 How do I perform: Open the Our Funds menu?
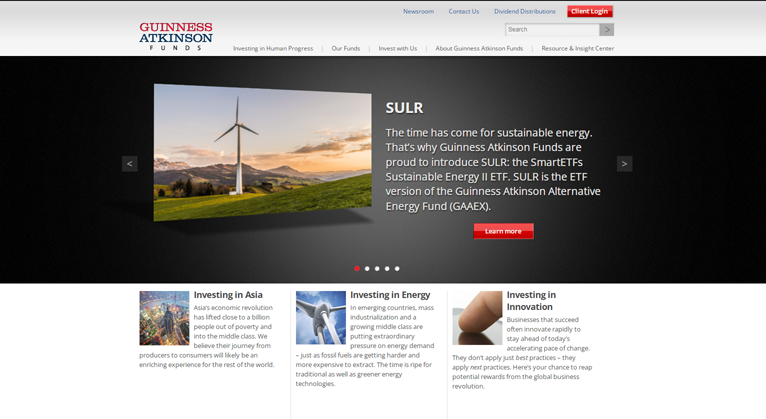346,48
